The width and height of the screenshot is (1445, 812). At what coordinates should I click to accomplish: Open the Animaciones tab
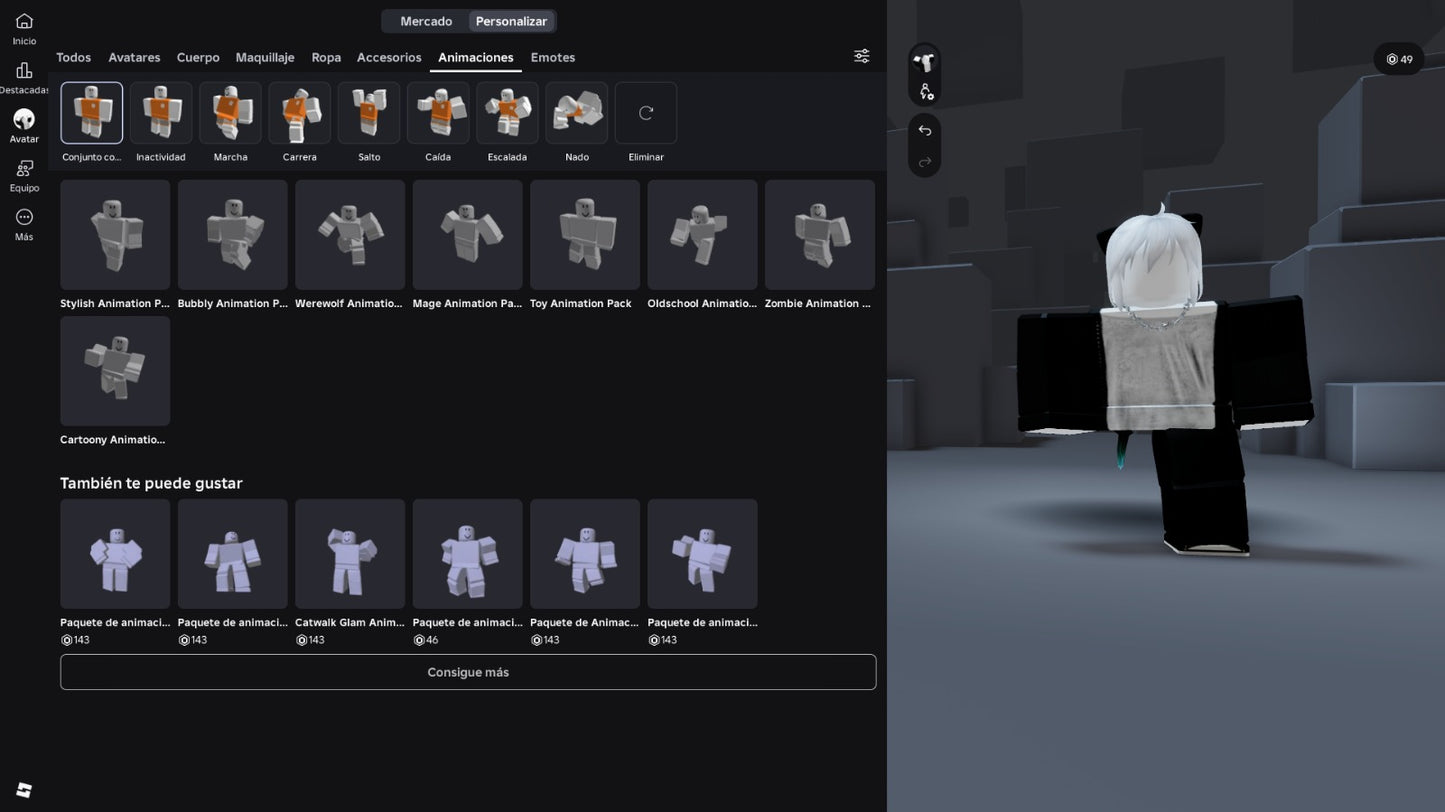pyautogui.click(x=476, y=57)
